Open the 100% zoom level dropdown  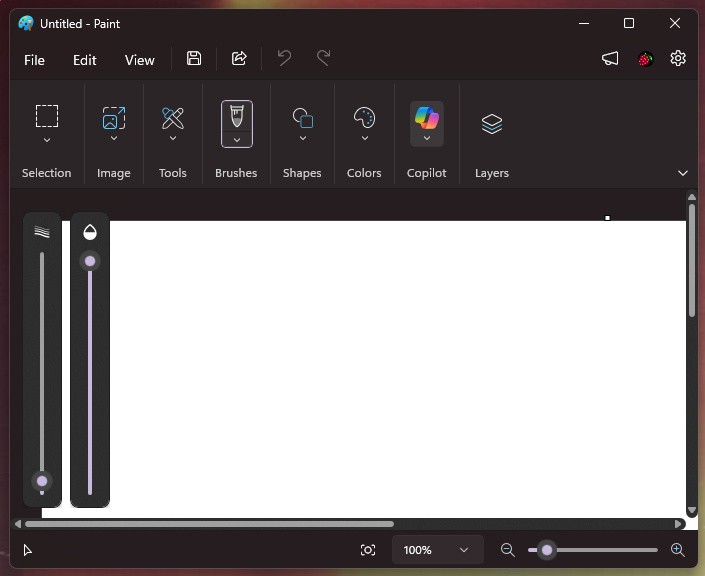(437, 550)
